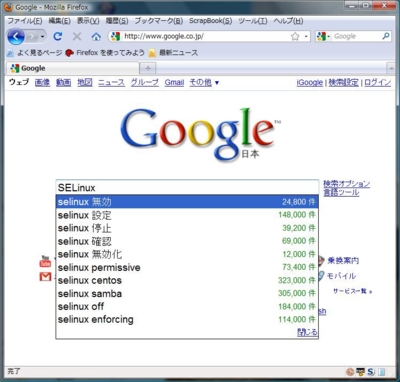This screenshot has width=400, height=382.
Task: Select suggestion selinux 無効
Action: coord(187,202)
